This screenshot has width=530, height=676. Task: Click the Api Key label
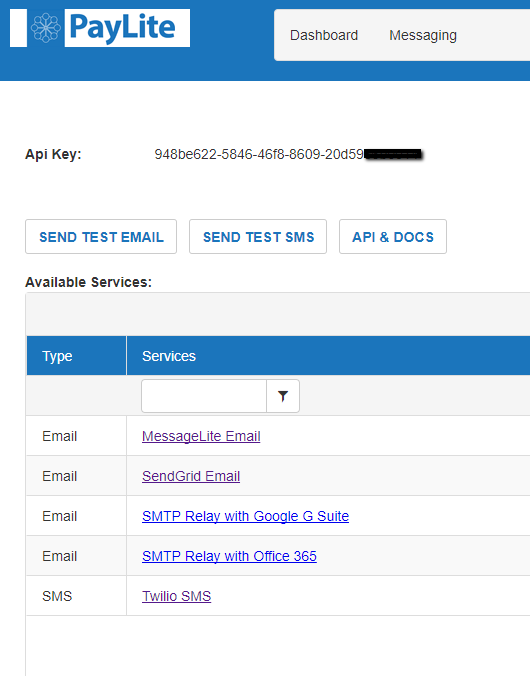[x=53, y=154]
